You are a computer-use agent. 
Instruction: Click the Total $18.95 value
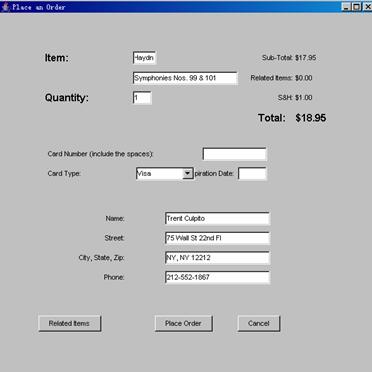(311, 118)
